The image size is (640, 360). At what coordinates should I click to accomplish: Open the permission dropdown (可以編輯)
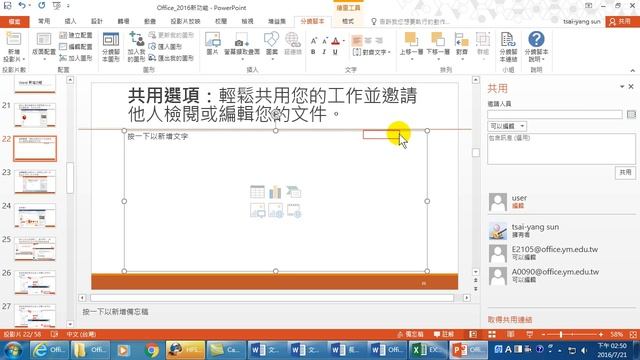click(x=507, y=126)
